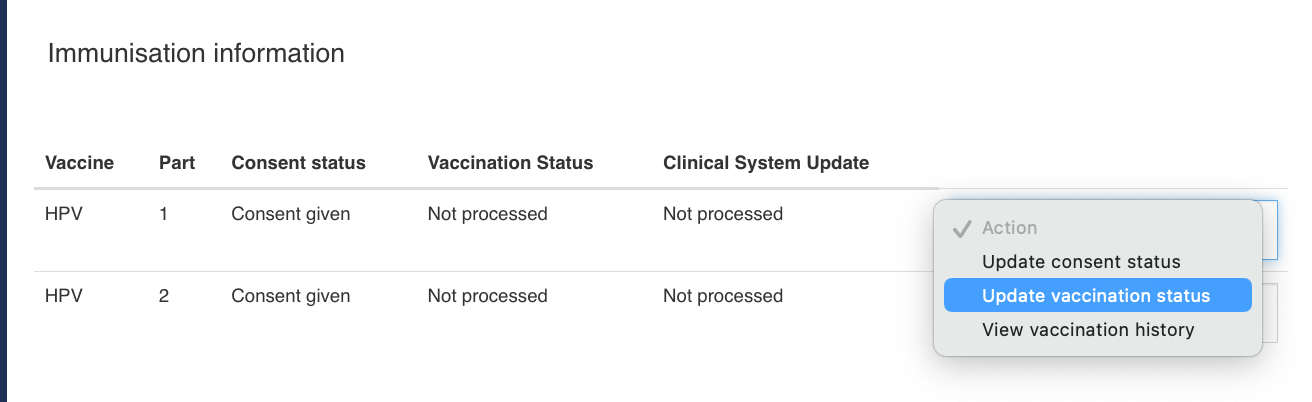The height and width of the screenshot is (402, 1312).
Task: Click part 1 Vaccination Status "Not processed"
Action: coord(487,214)
